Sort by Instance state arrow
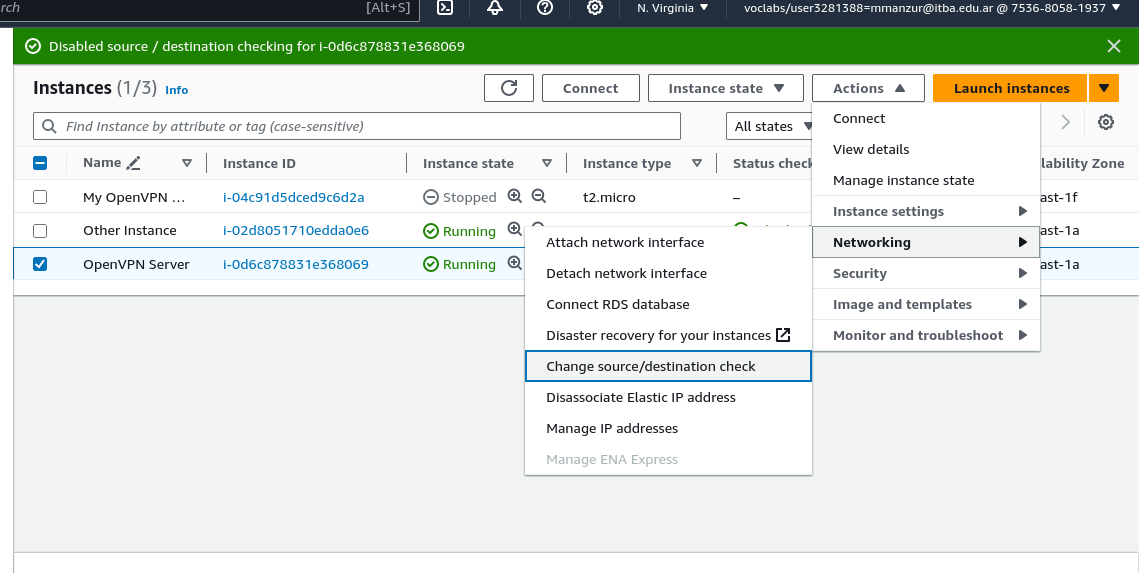 (547, 163)
